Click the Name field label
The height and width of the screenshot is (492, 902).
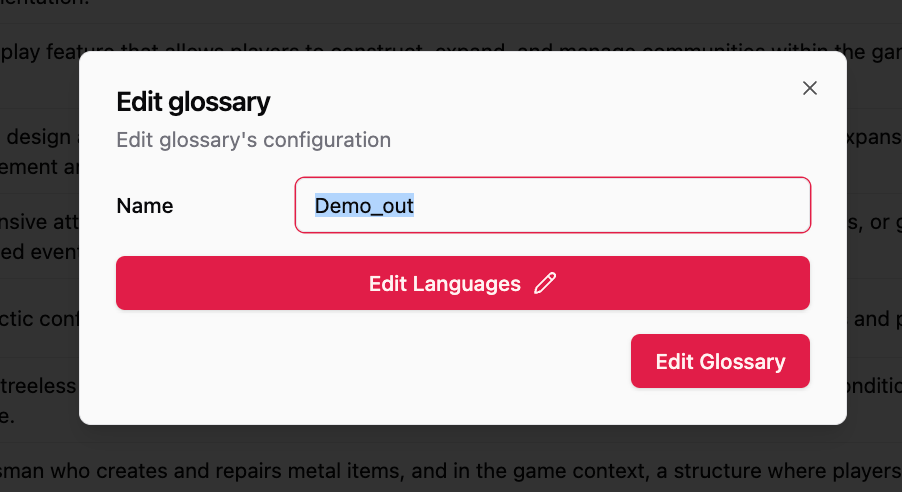[x=144, y=205]
